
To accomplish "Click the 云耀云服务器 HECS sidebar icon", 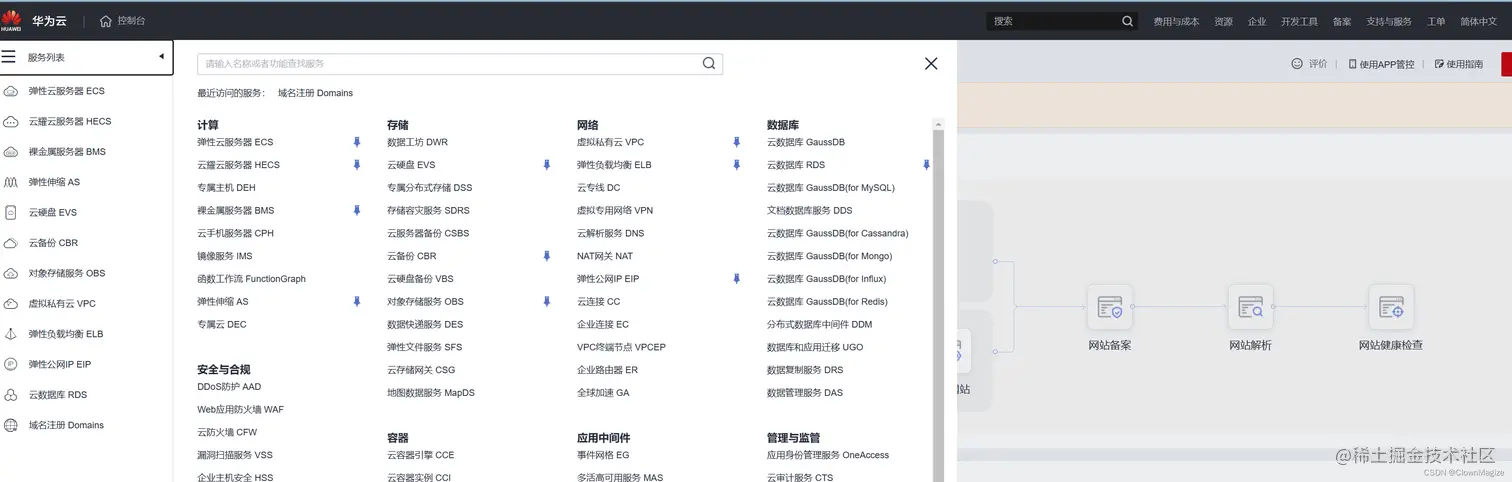I will 11,122.
